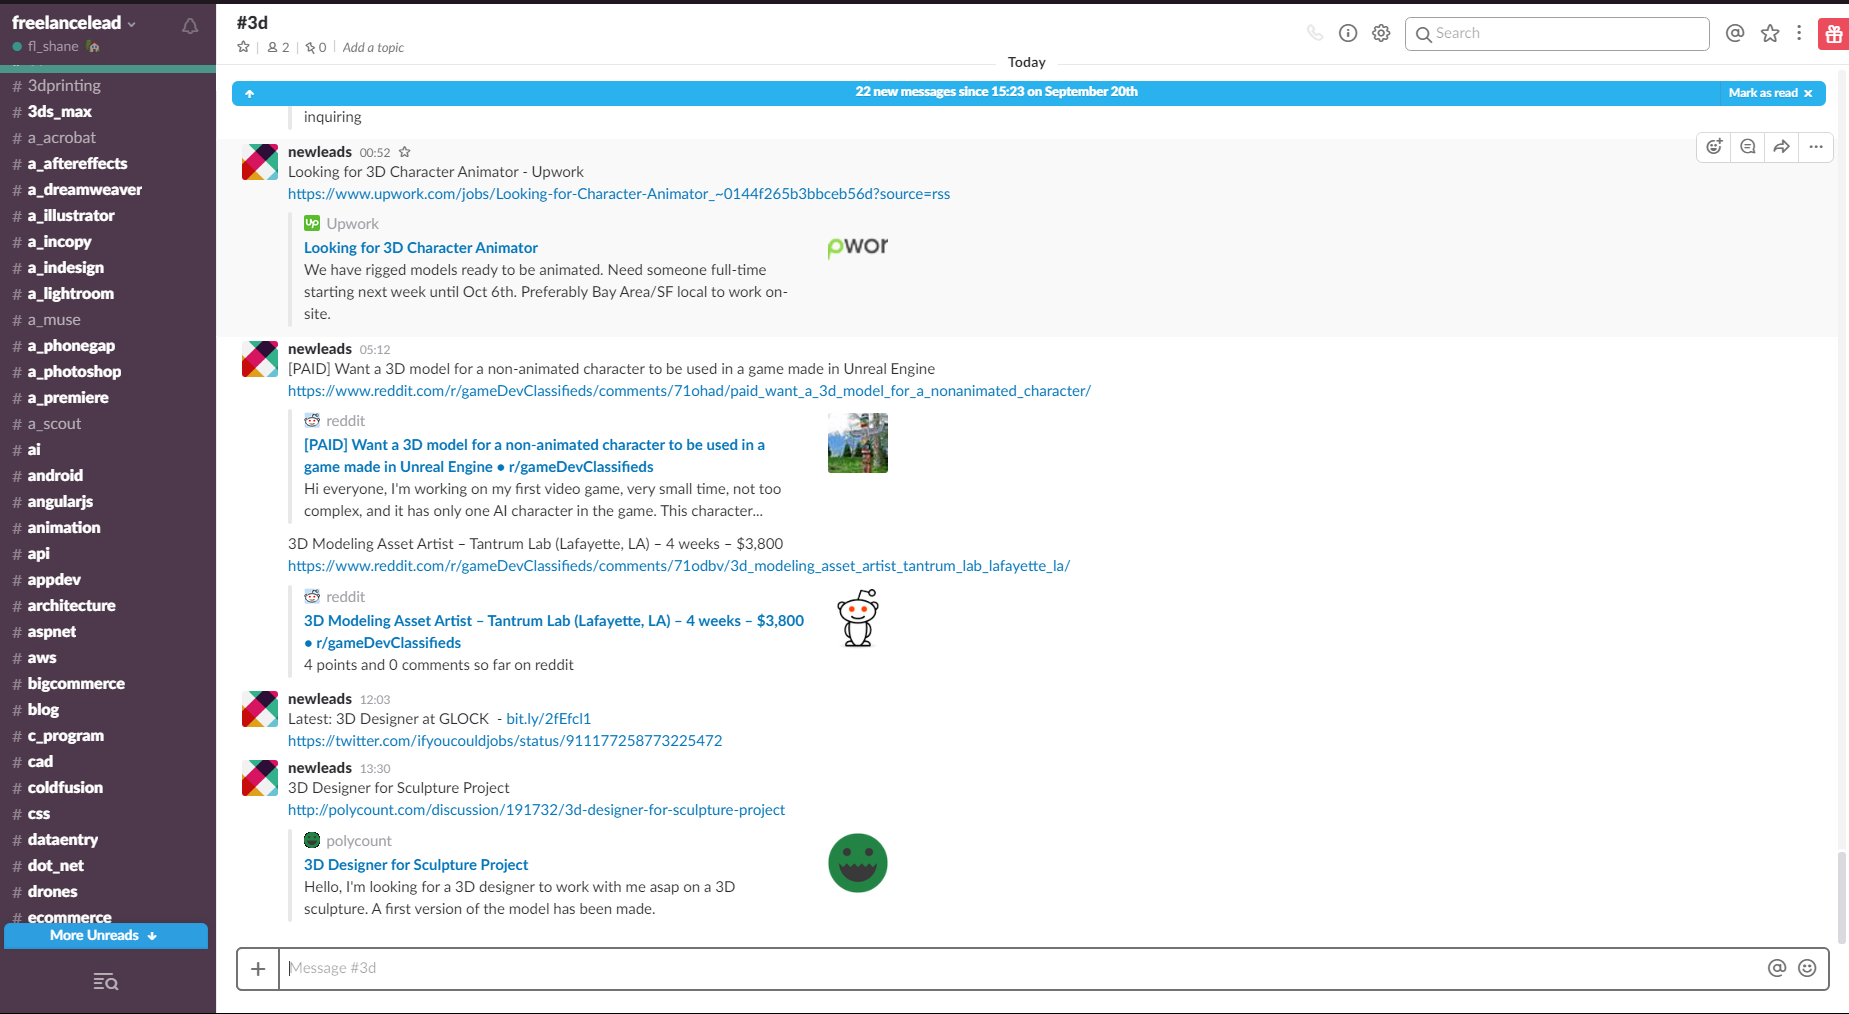Star the #3d channel
The height and width of the screenshot is (1014, 1849).
pos(243,47)
